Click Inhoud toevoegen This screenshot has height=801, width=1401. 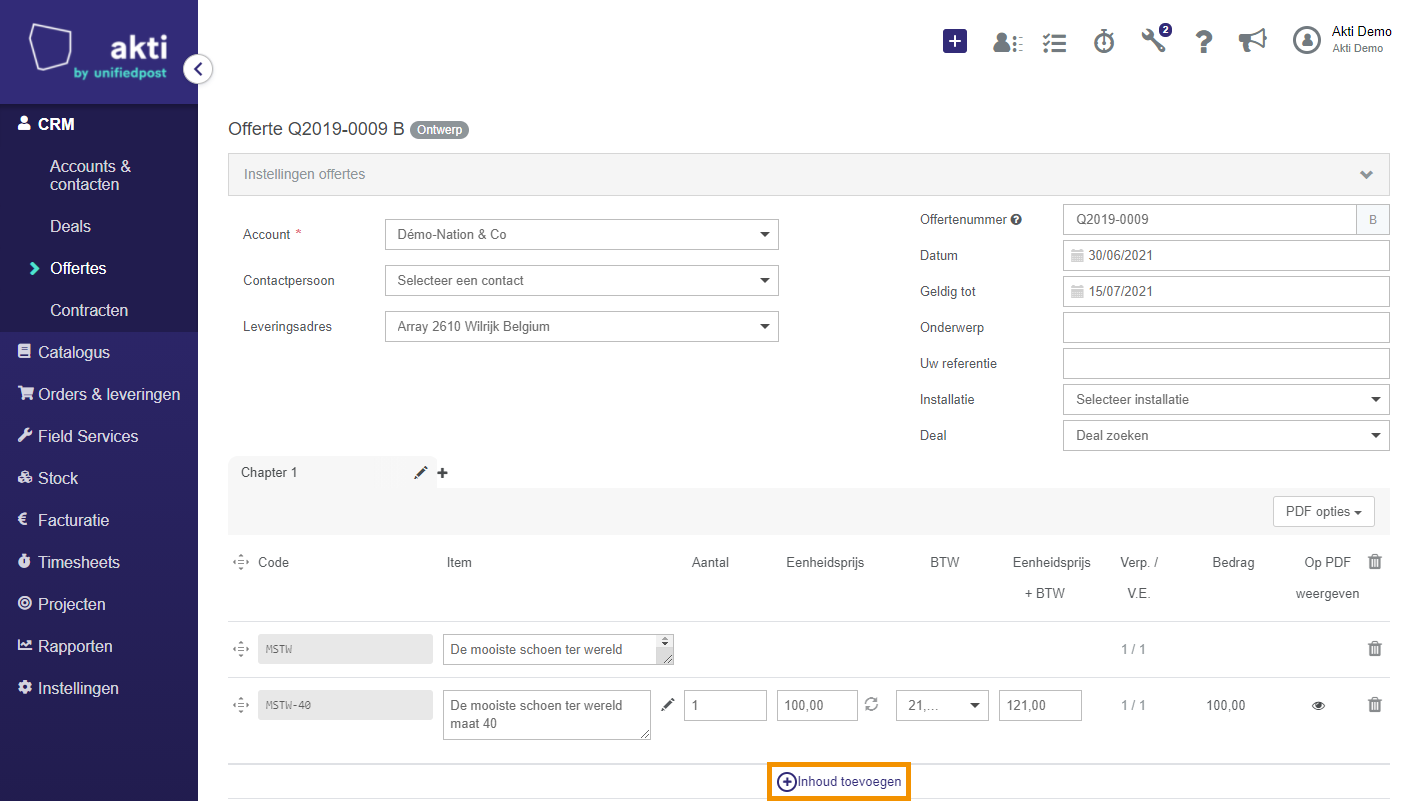coord(839,782)
